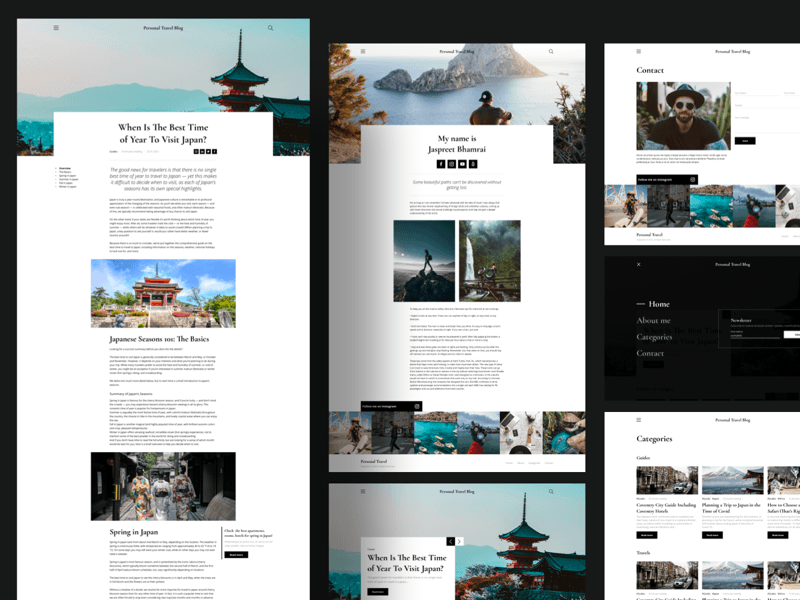Image resolution: width=800 pixels, height=600 pixels.
Task: Click Personal Travel footer logo on About page
Action: coord(373,461)
